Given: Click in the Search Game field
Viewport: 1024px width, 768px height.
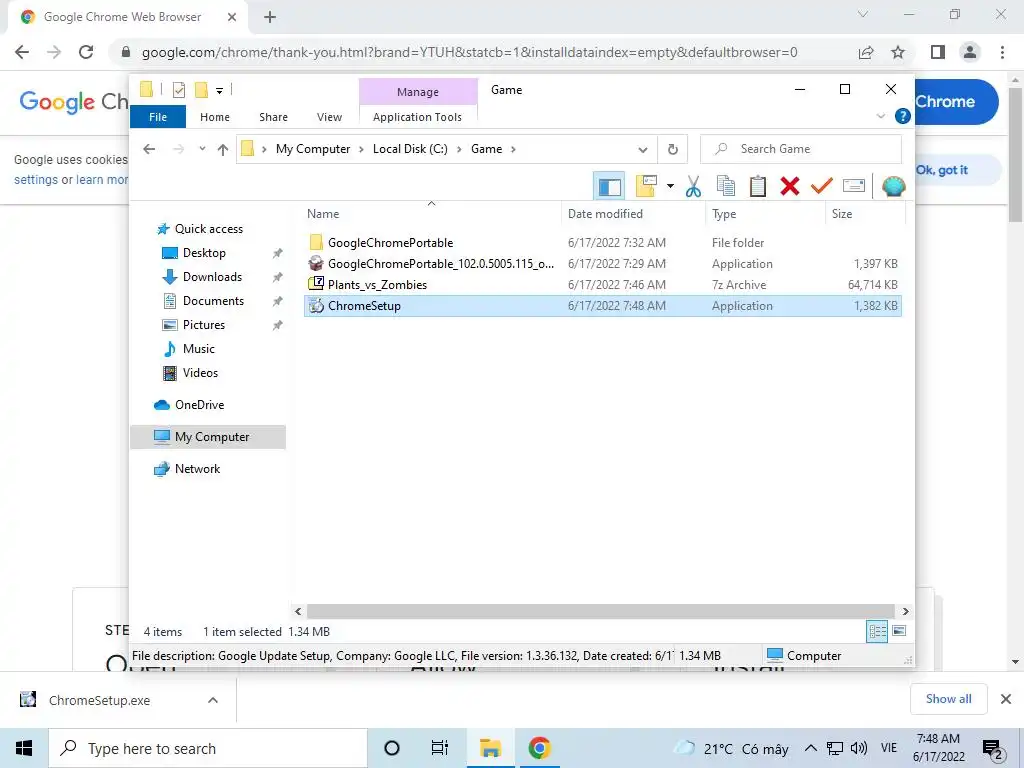Looking at the screenshot, I should pos(801,149).
